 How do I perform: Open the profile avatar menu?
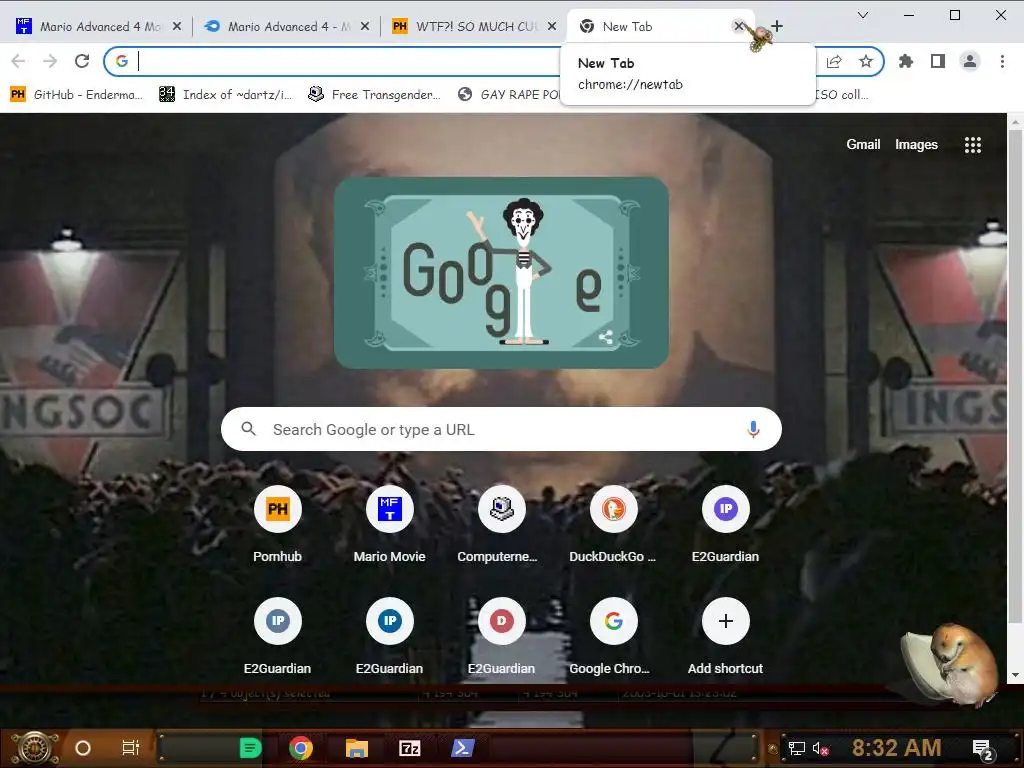(x=970, y=61)
